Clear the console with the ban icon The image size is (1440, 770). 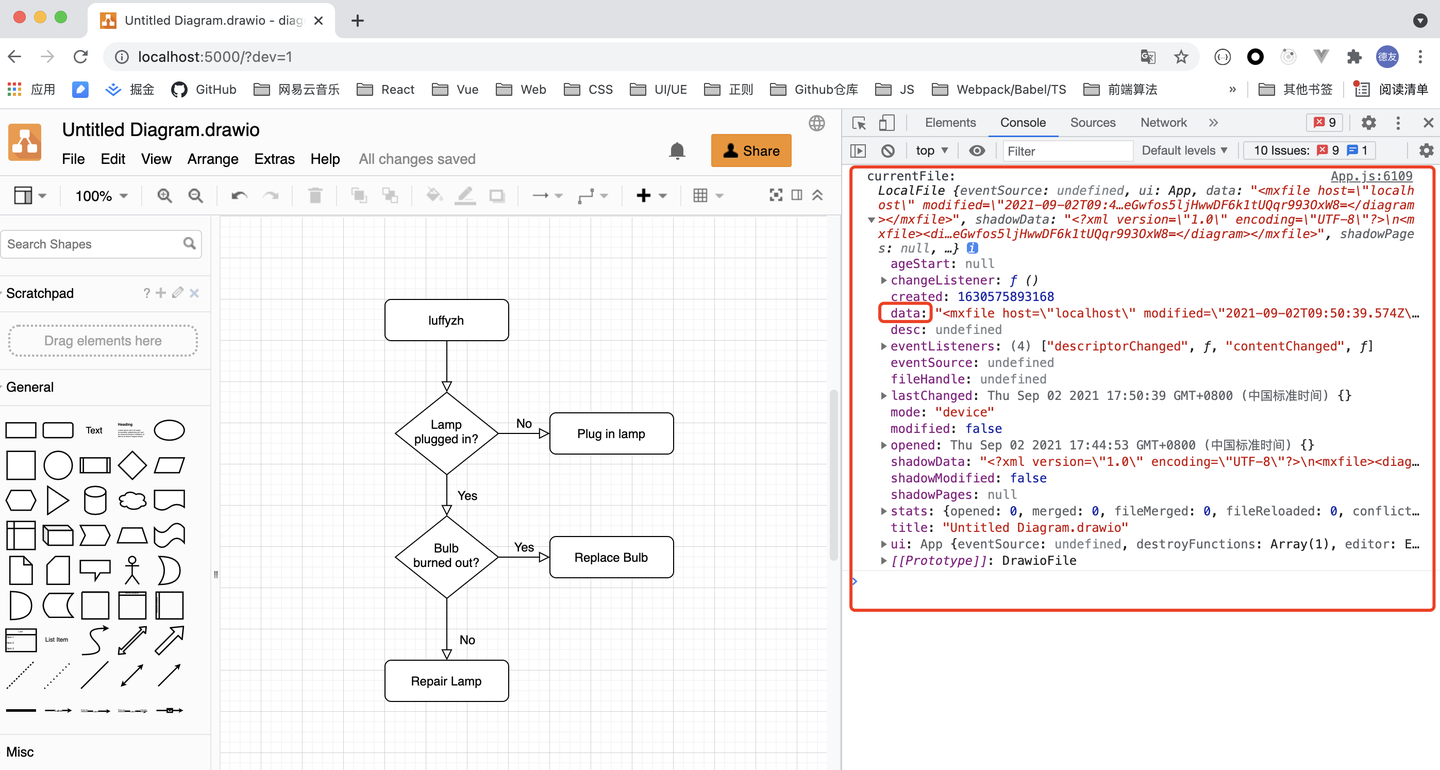pyautogui.click(x=888, y=151)
